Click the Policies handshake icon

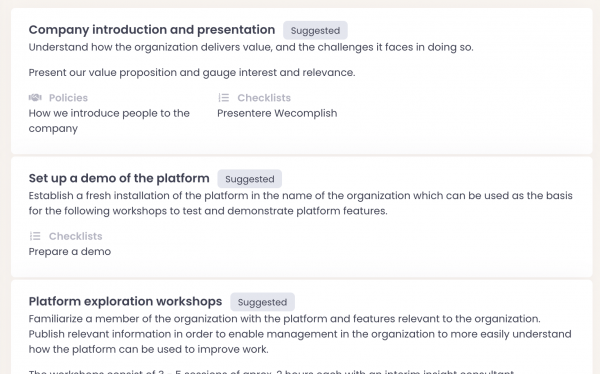pyautogui.click(x=35, y=98)
